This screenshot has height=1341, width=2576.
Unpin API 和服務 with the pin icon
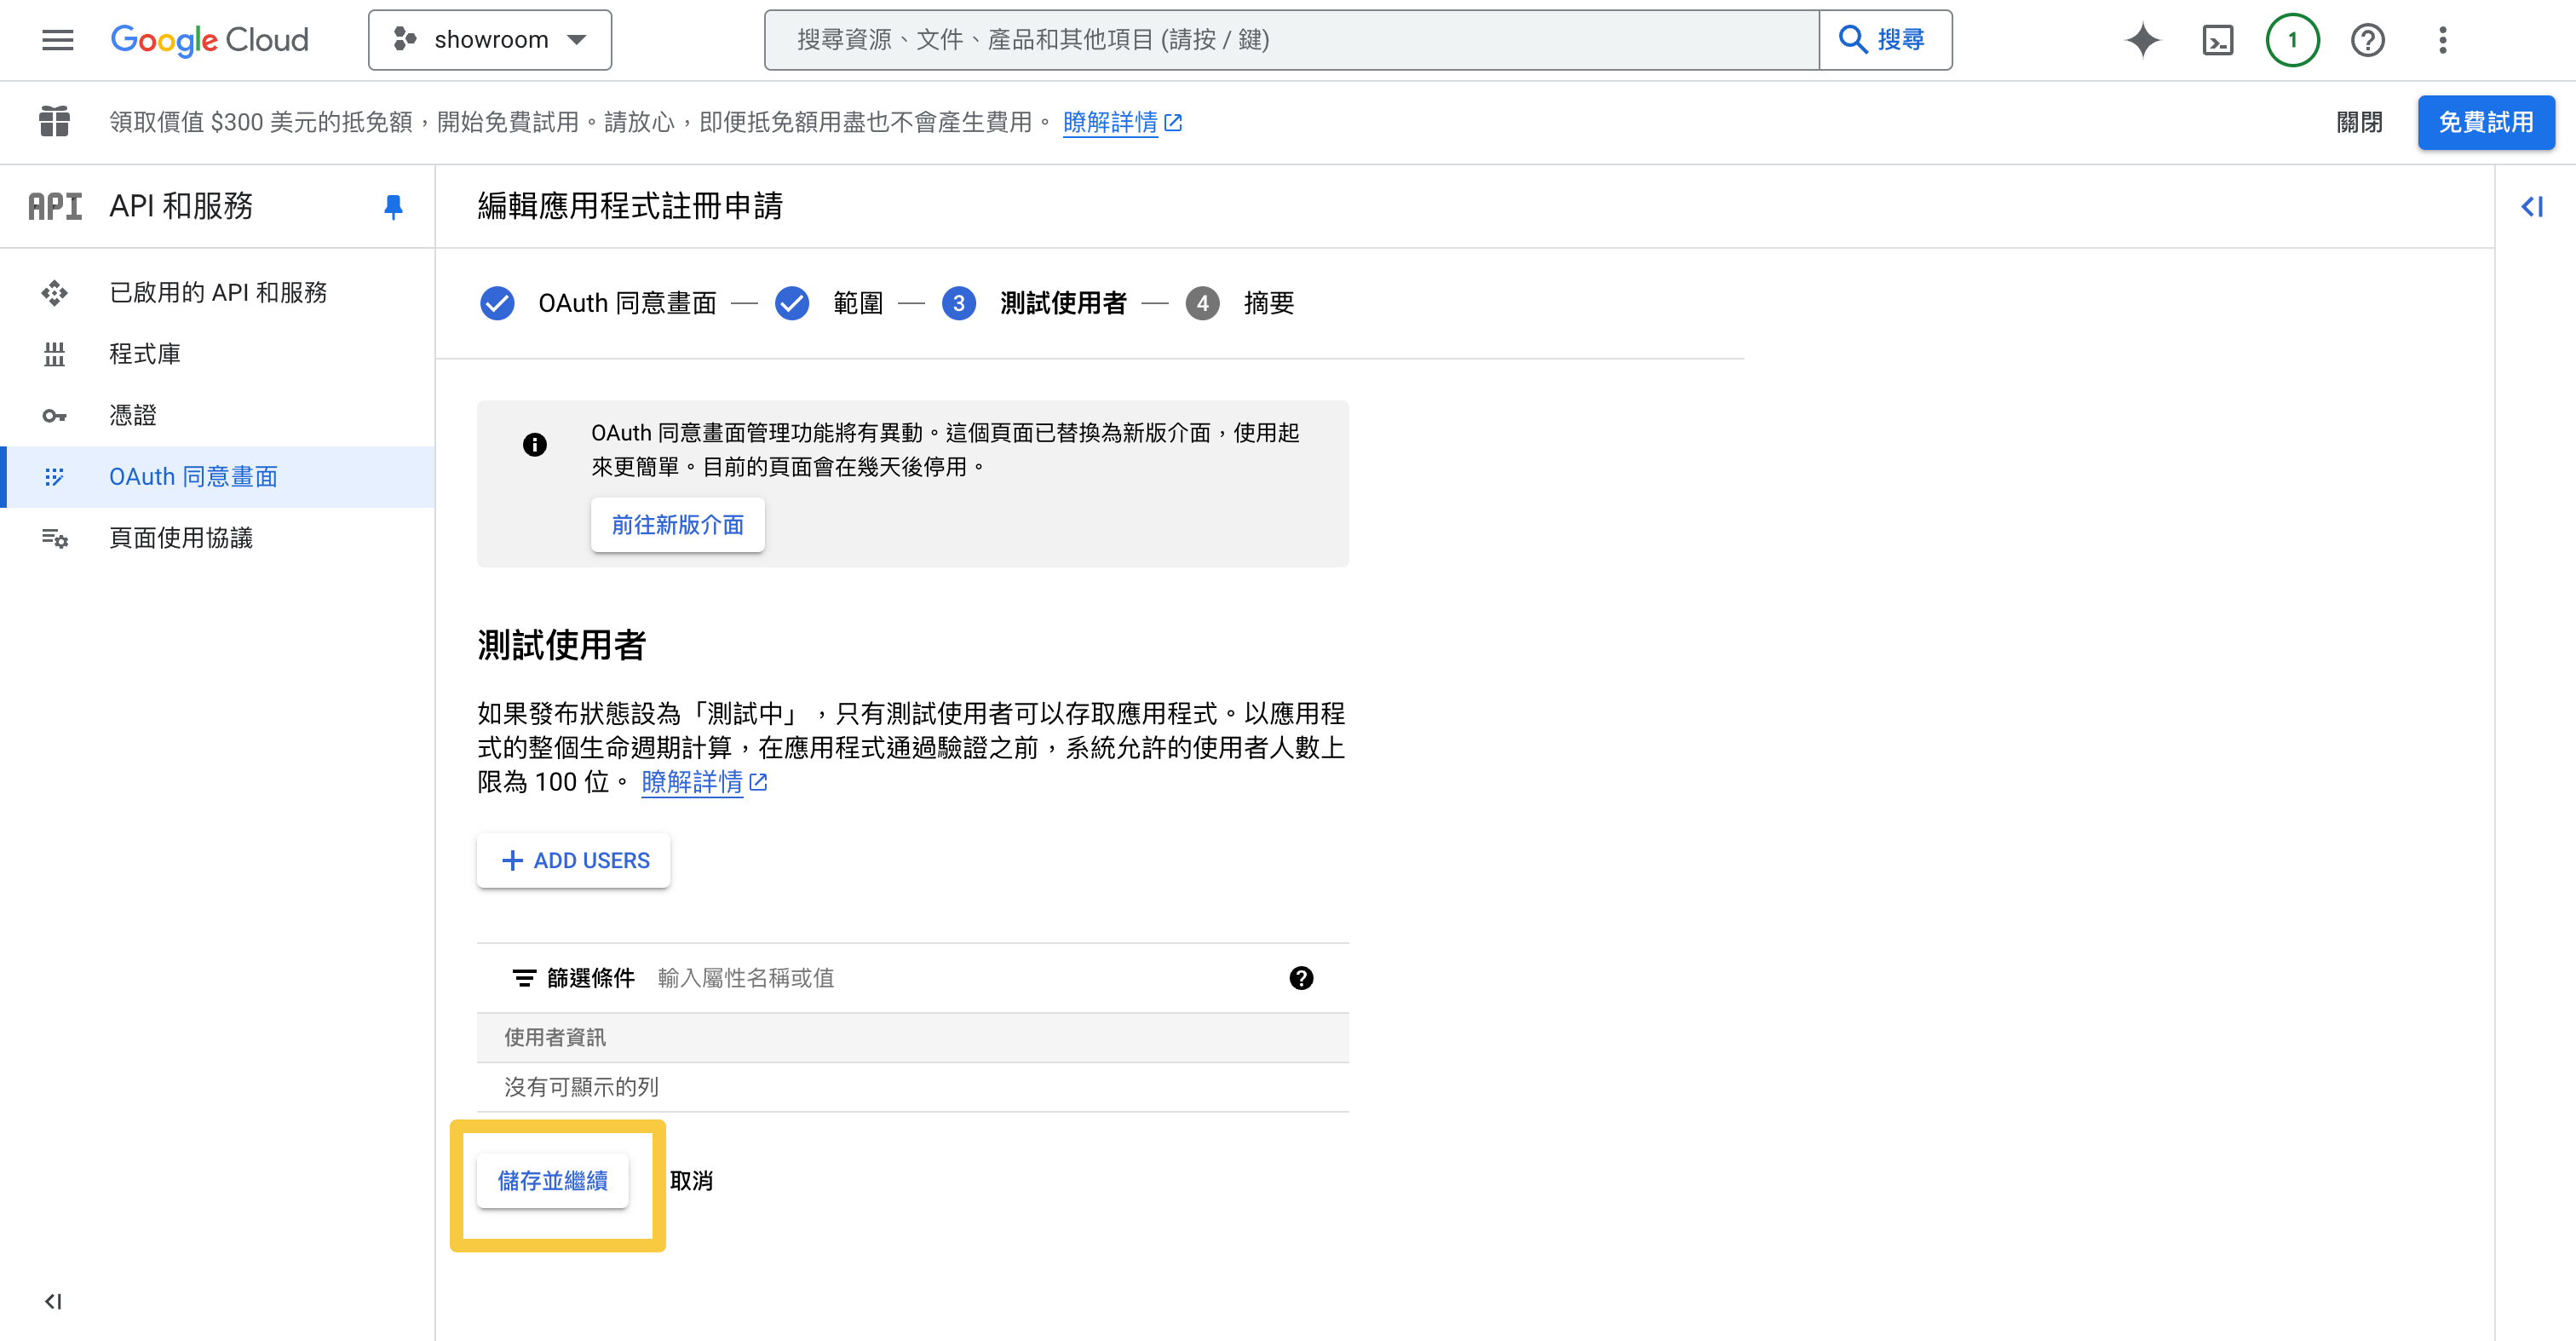pyautogui.click(x=393, y=206)
